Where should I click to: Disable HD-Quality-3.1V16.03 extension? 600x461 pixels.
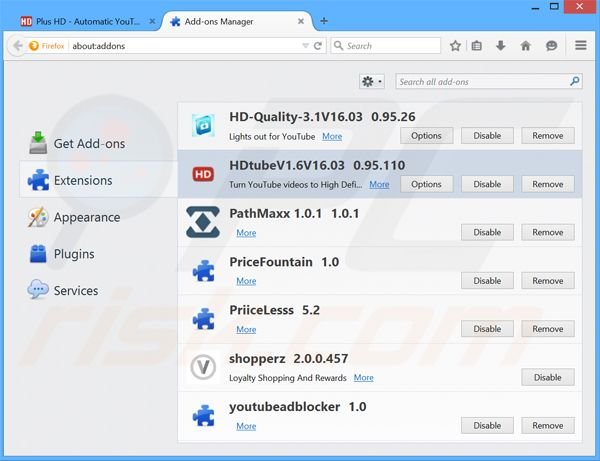pos(487,136)
